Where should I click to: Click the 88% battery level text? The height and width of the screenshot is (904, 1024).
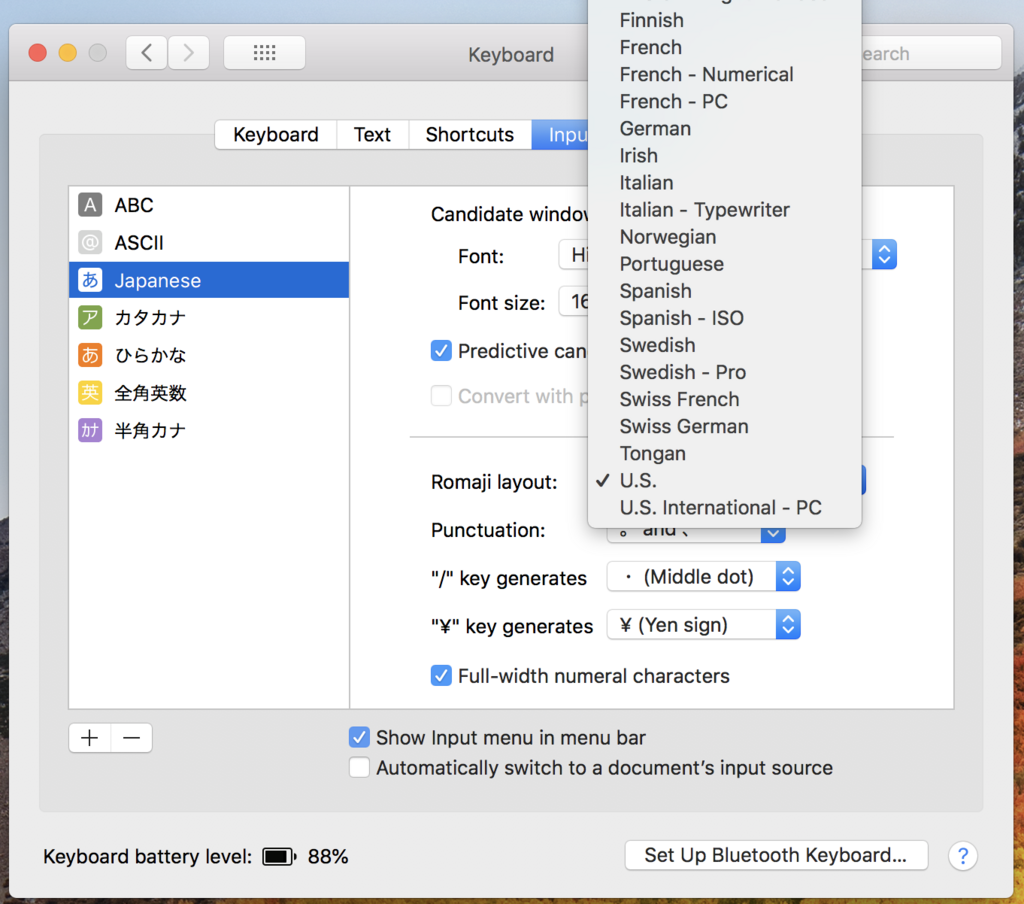coord(328,856)
